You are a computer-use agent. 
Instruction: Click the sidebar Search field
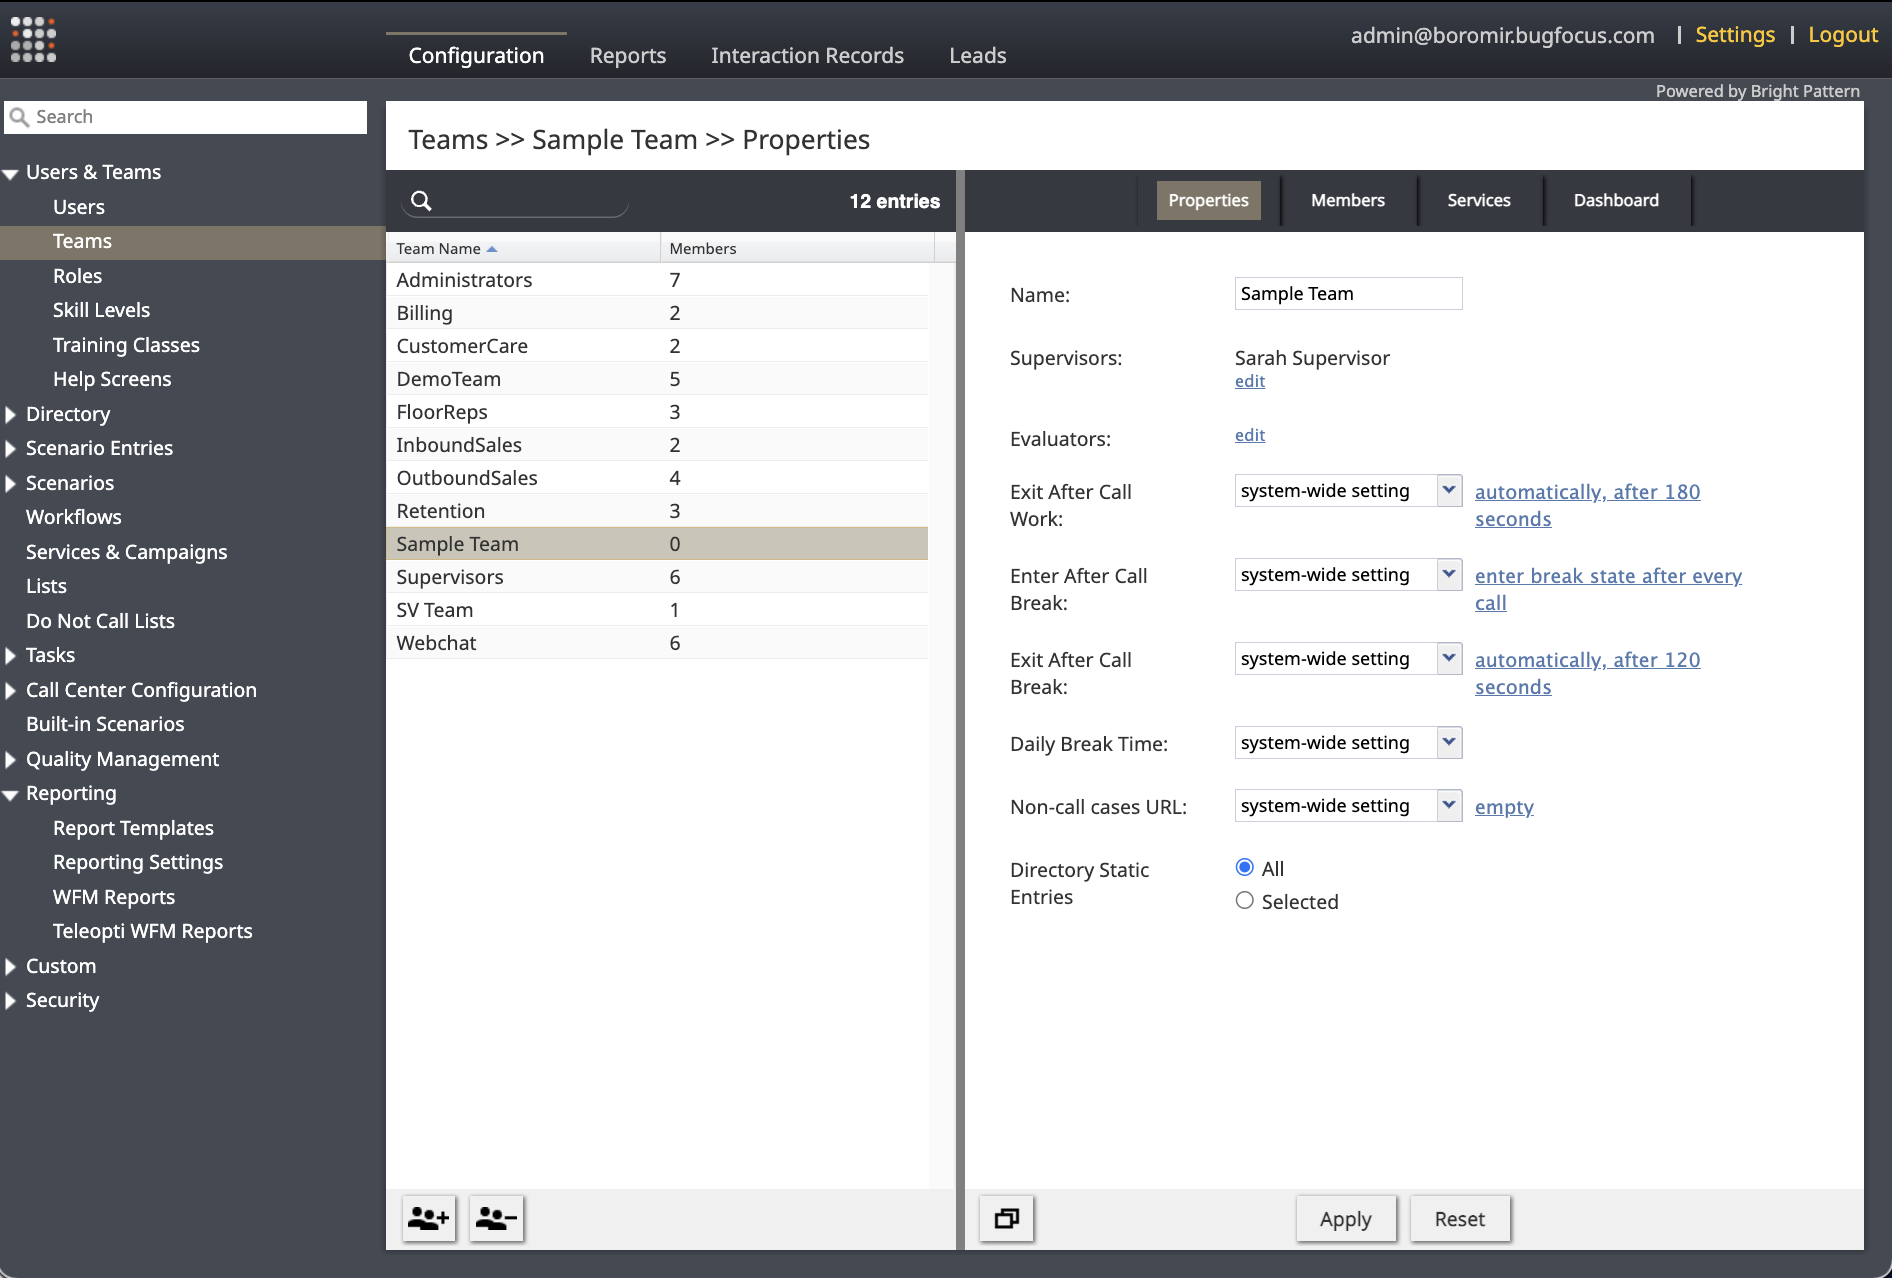point(186,117)
